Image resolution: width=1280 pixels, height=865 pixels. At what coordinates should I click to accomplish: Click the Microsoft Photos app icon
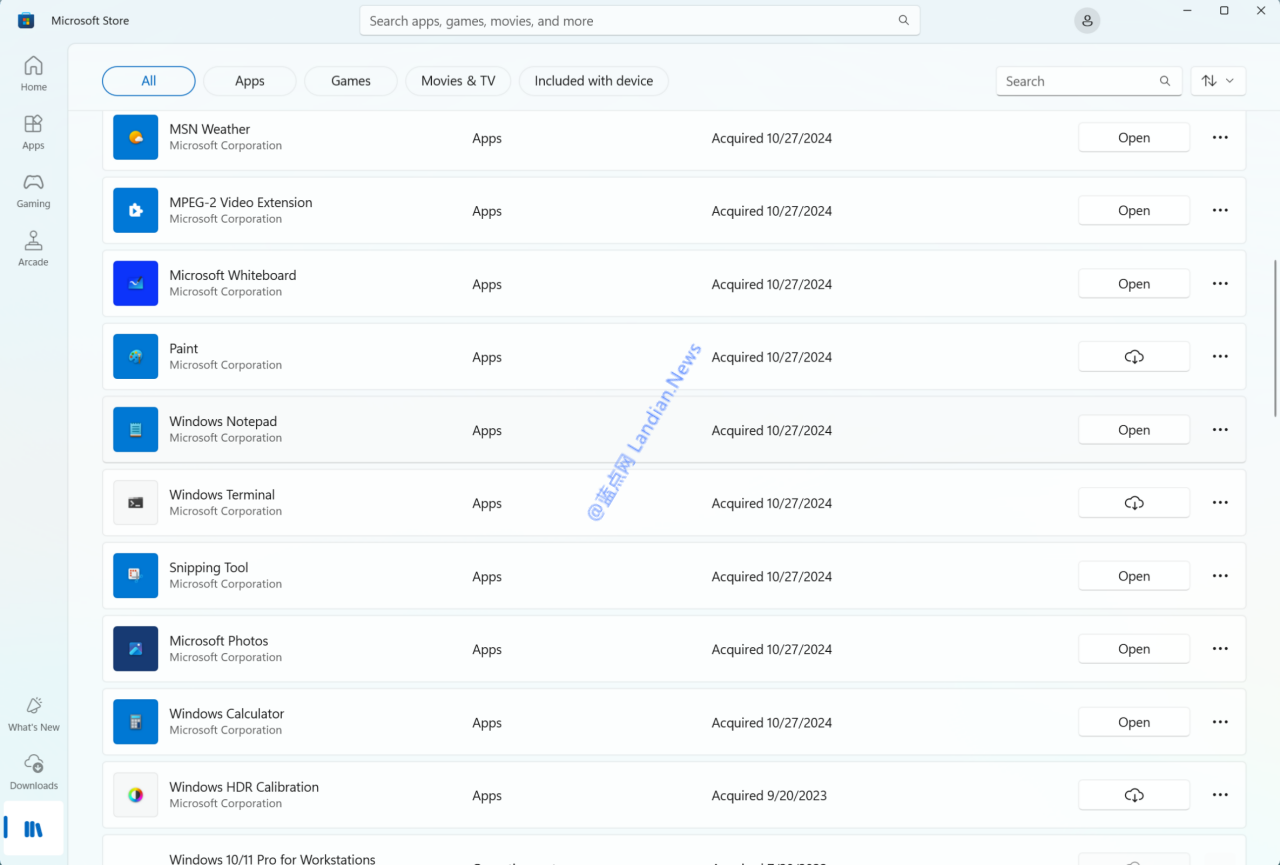click(135, 648)
